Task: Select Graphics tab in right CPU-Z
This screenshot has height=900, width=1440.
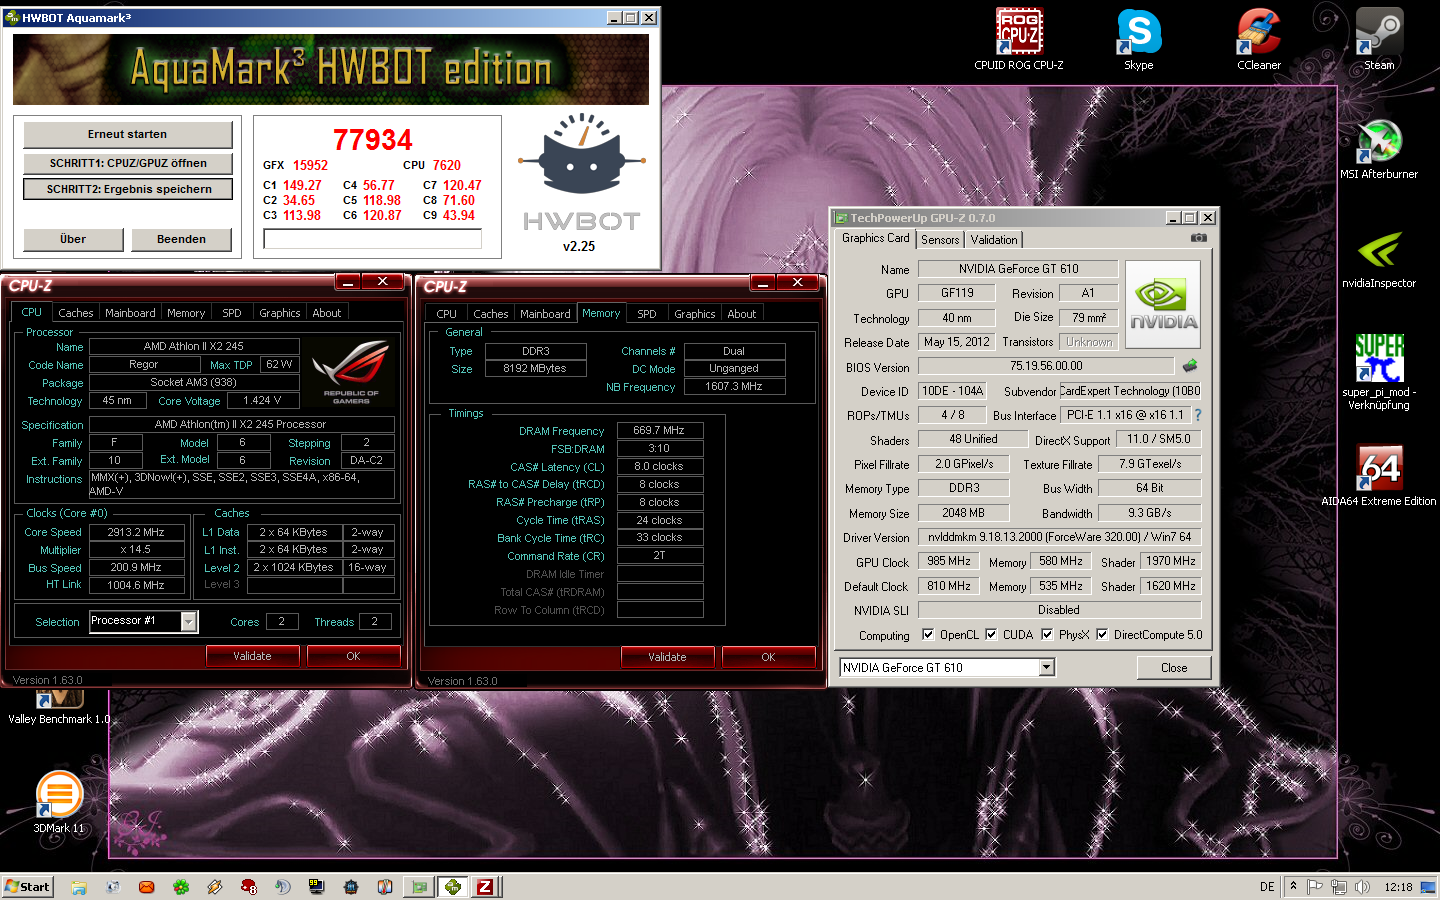Action: [694, 314]
